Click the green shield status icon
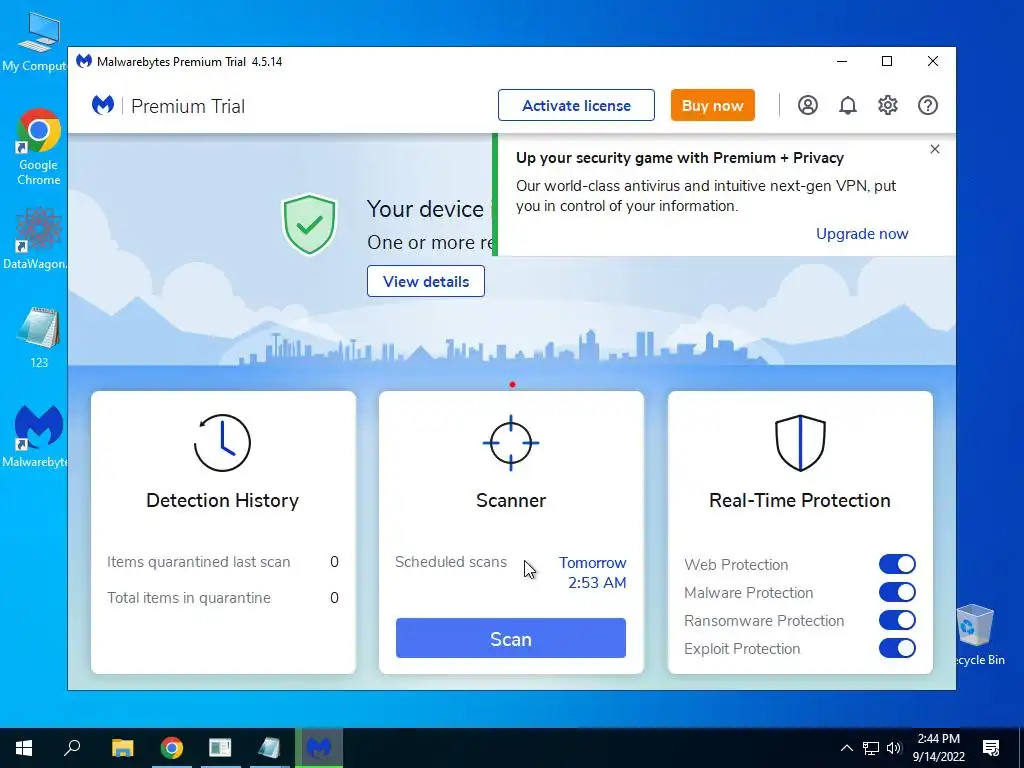 (x=309, y=225)
